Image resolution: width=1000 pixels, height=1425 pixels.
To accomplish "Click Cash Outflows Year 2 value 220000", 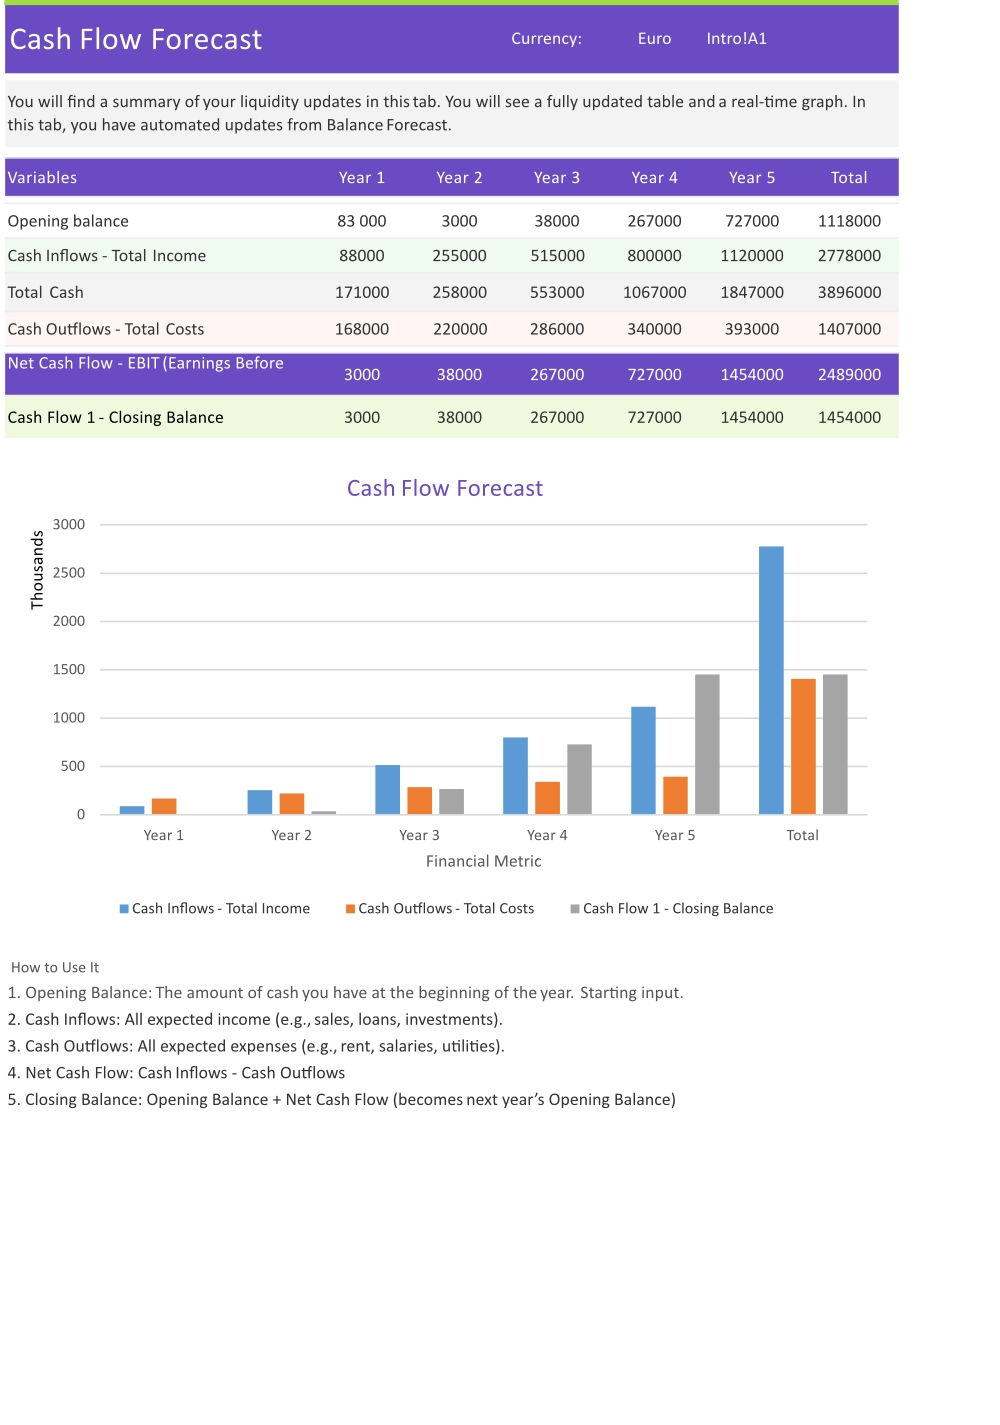I will click(x=460, y=329).
